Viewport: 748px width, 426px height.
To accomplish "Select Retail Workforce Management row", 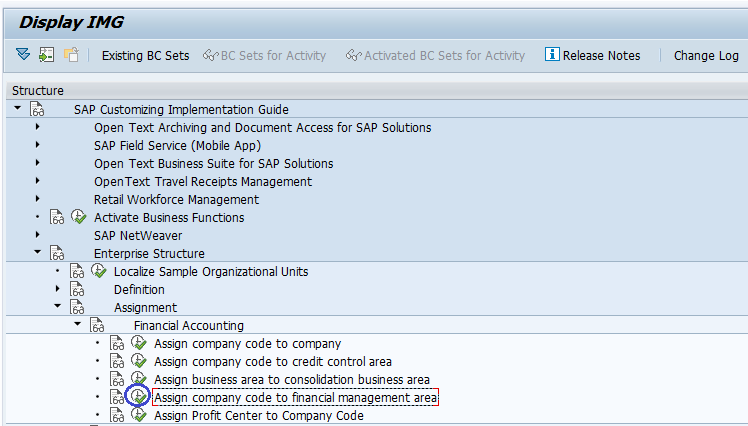I will 177,199.
